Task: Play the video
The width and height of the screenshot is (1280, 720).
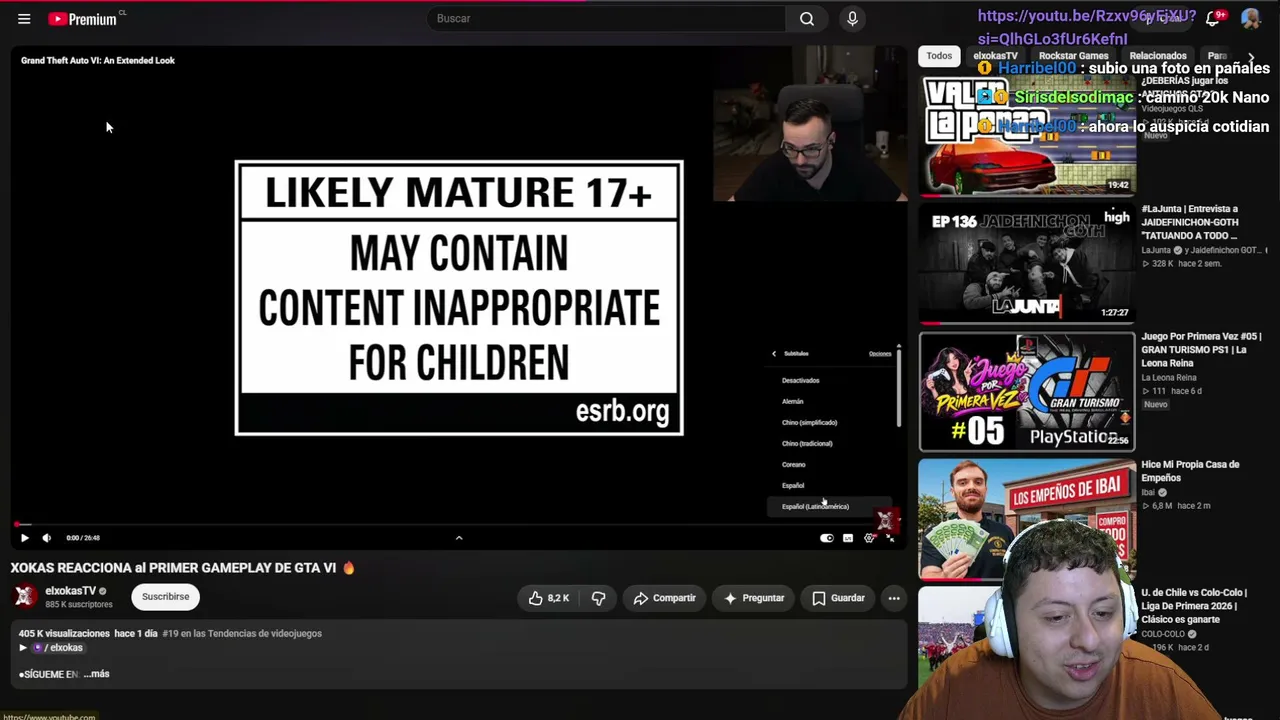Action: [x=25, y=538]
